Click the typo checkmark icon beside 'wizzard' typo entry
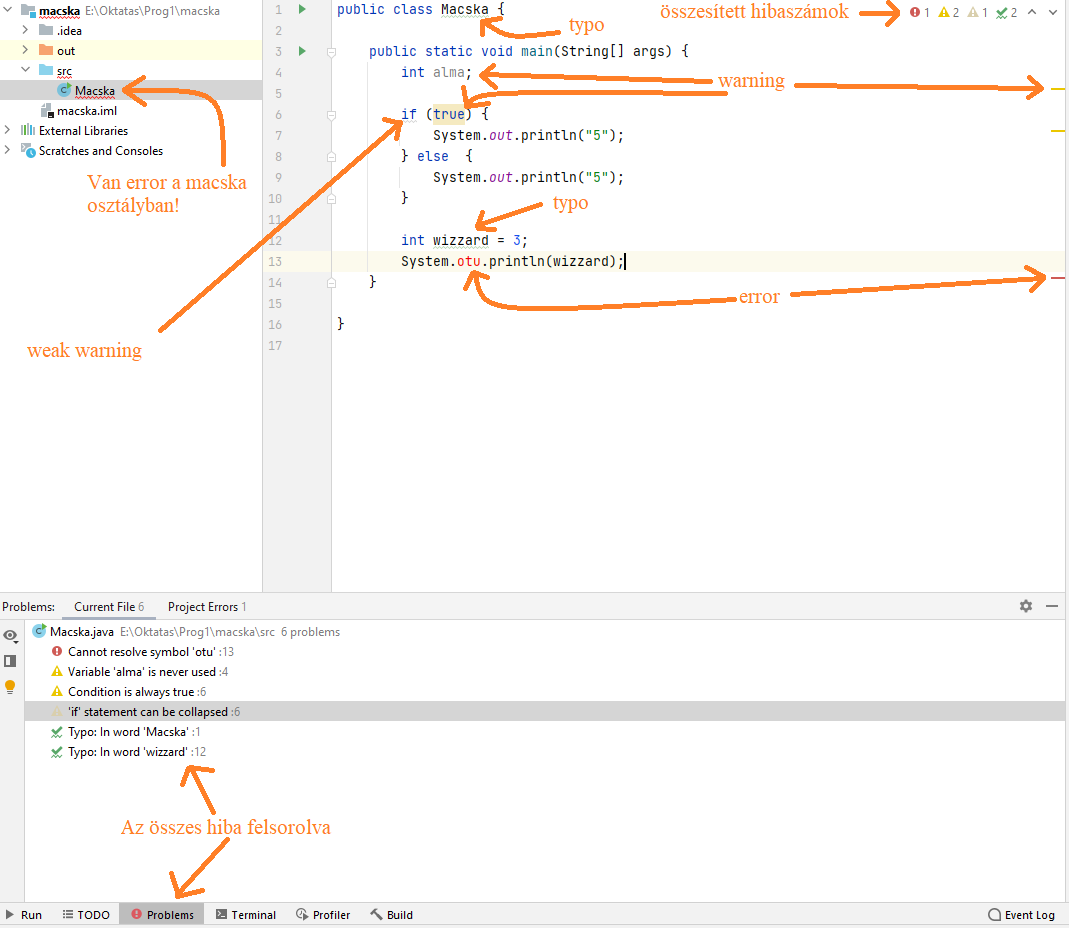The image size is (1069, 928). click(x=57, y=752)
